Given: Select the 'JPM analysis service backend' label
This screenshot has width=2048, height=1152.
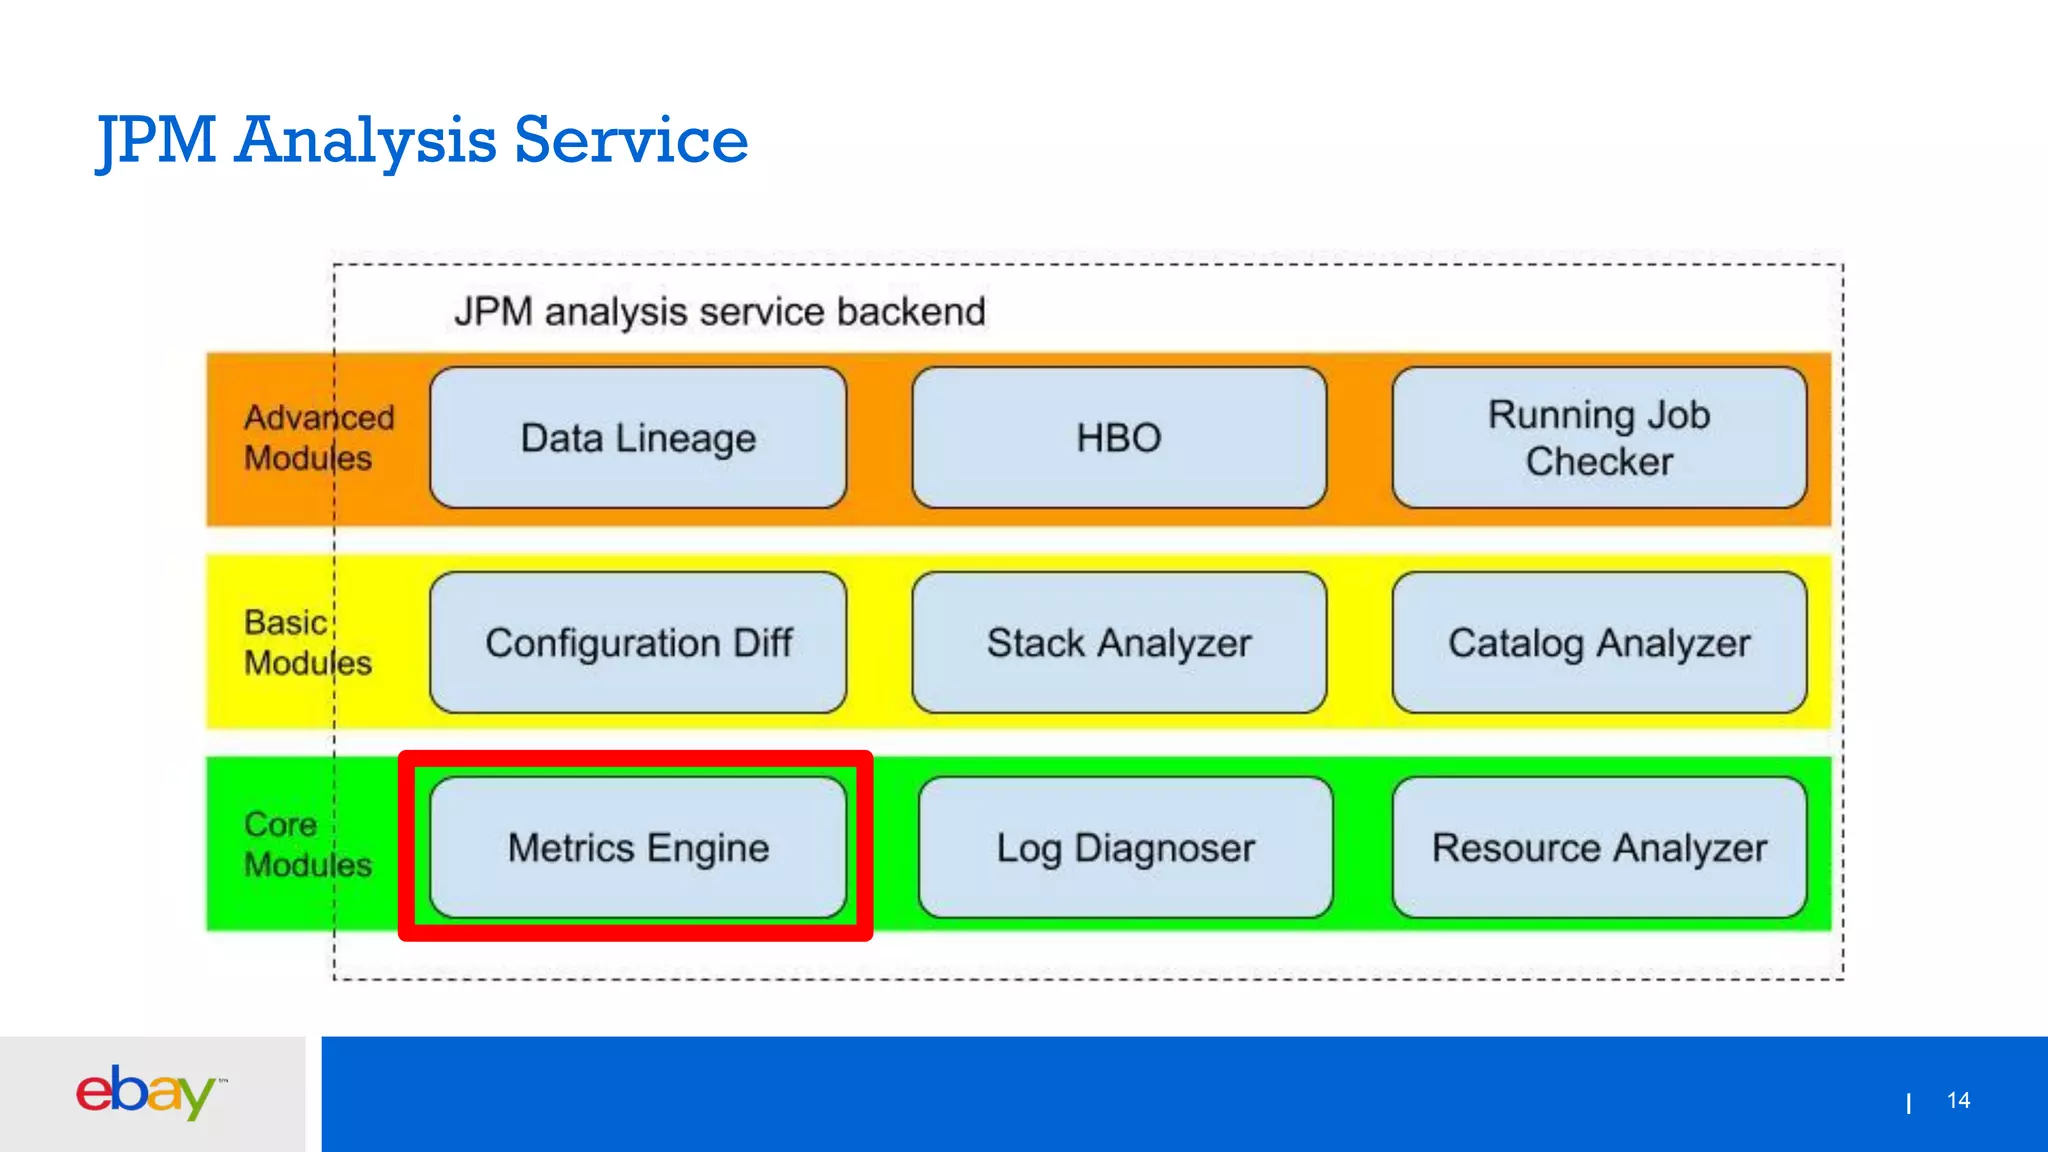Looking at the screenshot, I should (720, 312).
